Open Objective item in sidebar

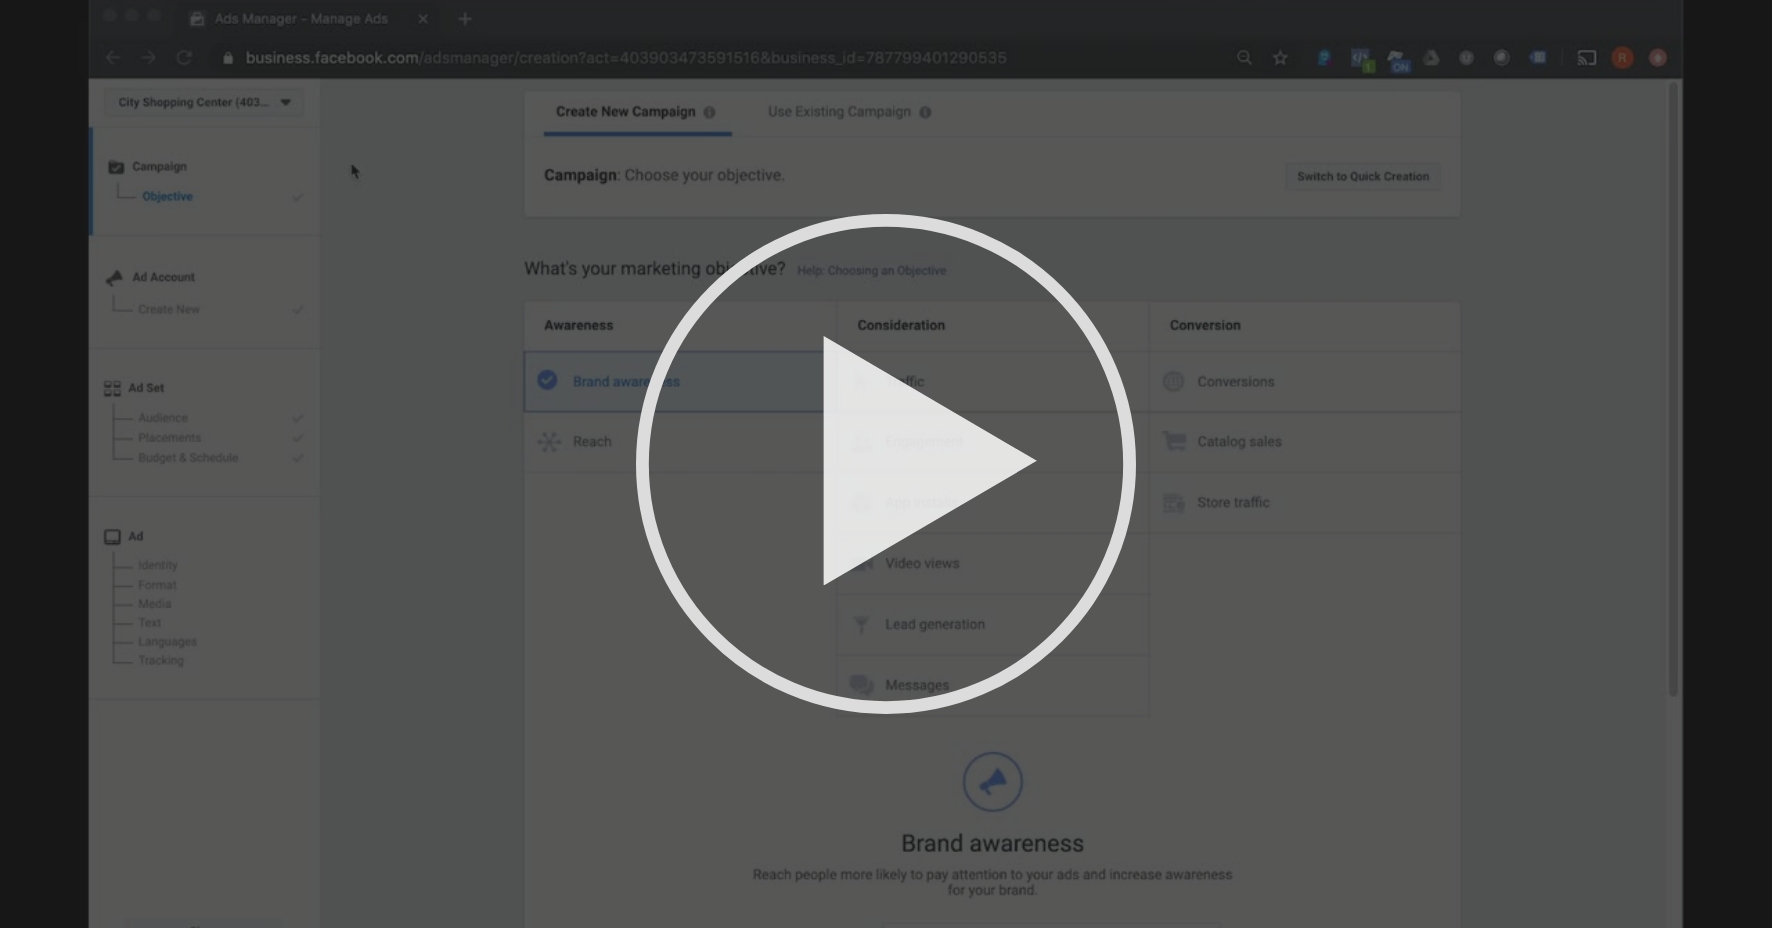pyautogui.click(x=167, y=196)
